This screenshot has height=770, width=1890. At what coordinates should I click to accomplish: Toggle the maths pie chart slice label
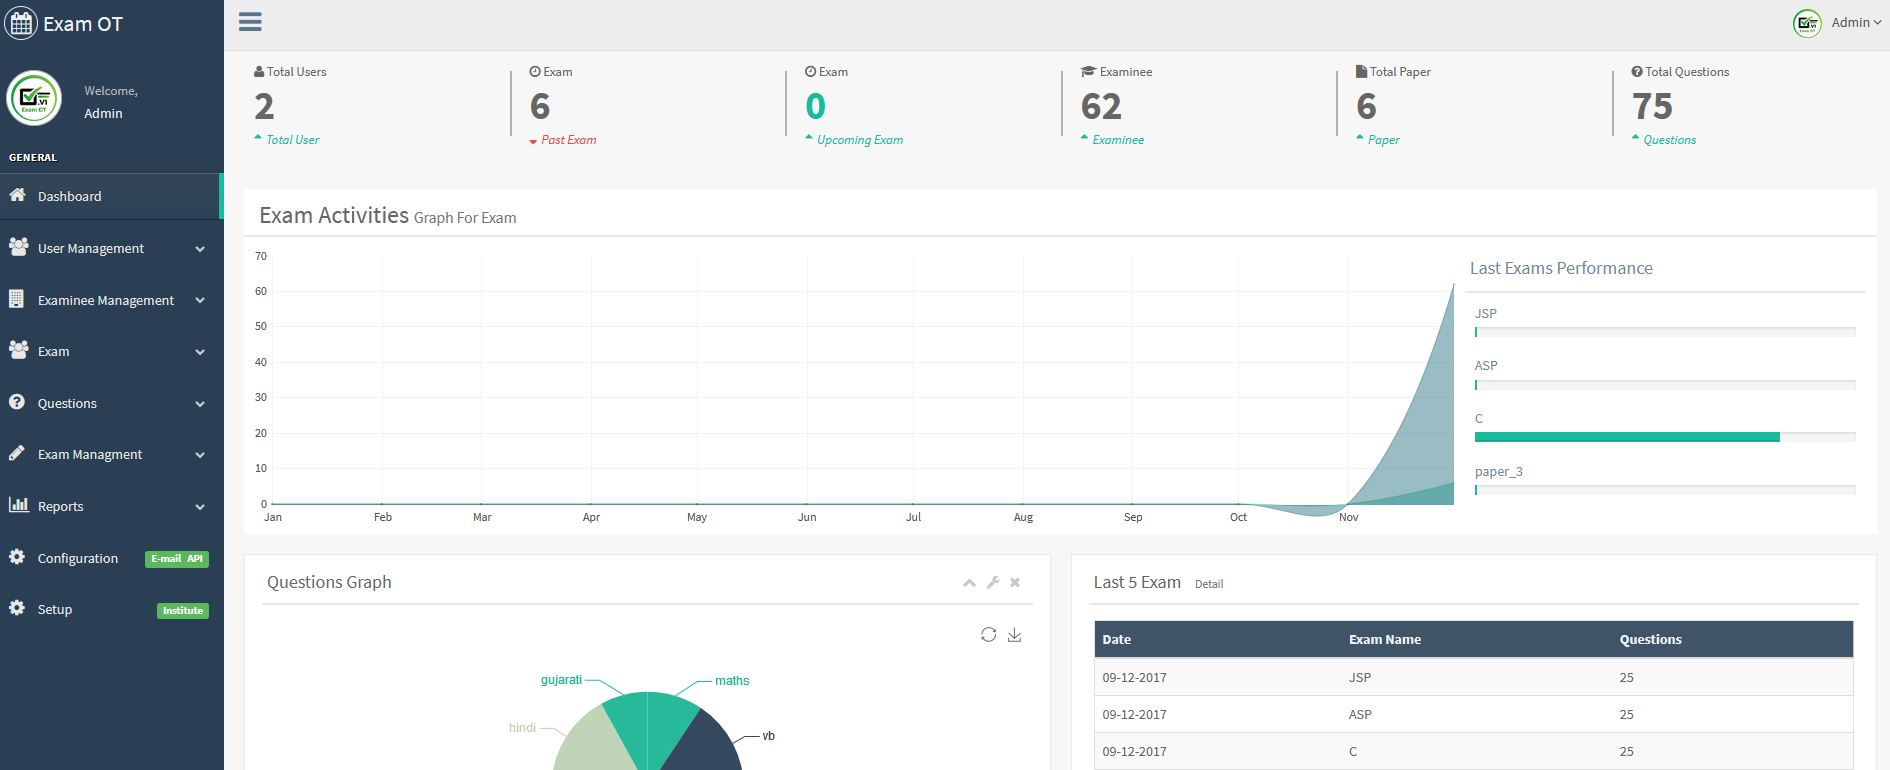(732, 681)
